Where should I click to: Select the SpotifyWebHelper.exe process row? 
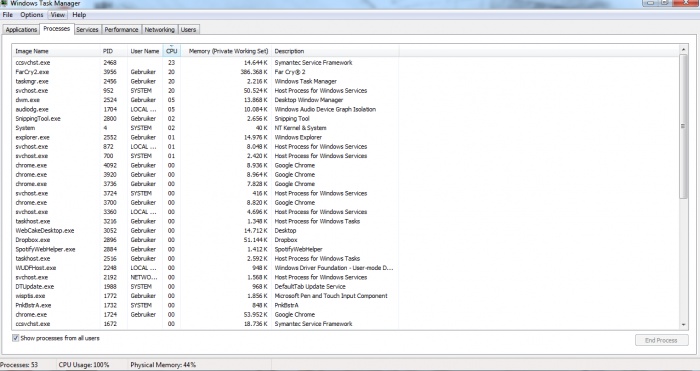205,249
